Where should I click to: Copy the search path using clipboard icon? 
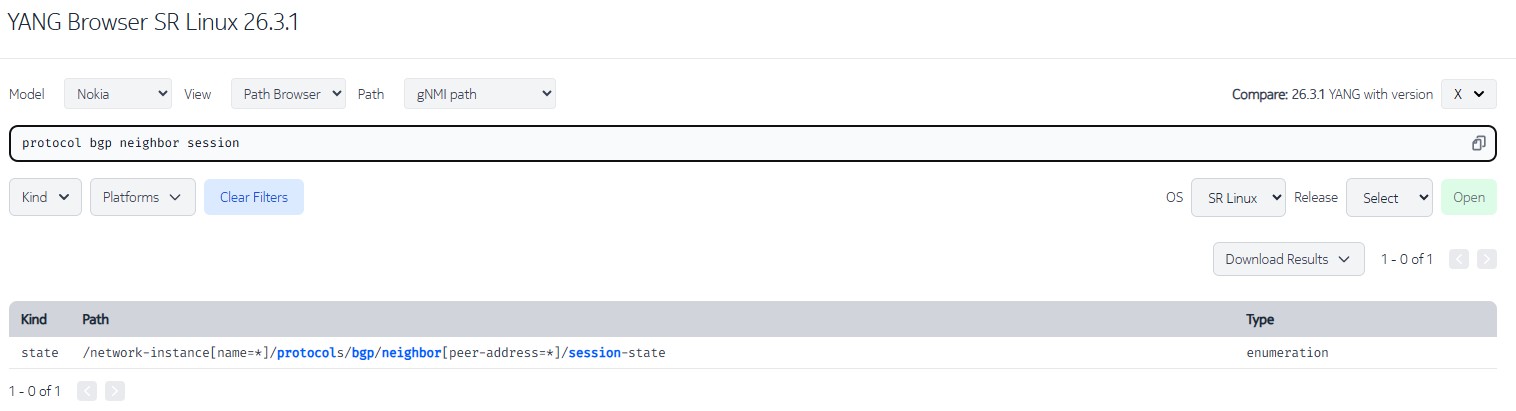[1478, 143]
